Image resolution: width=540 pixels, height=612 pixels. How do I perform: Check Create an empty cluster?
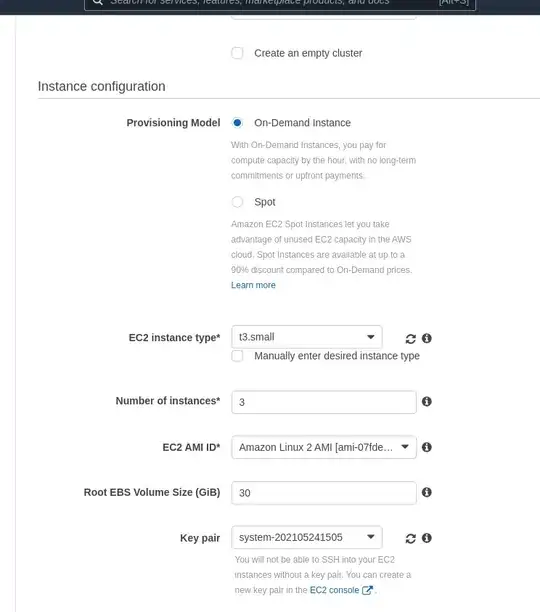coord(237,53)
